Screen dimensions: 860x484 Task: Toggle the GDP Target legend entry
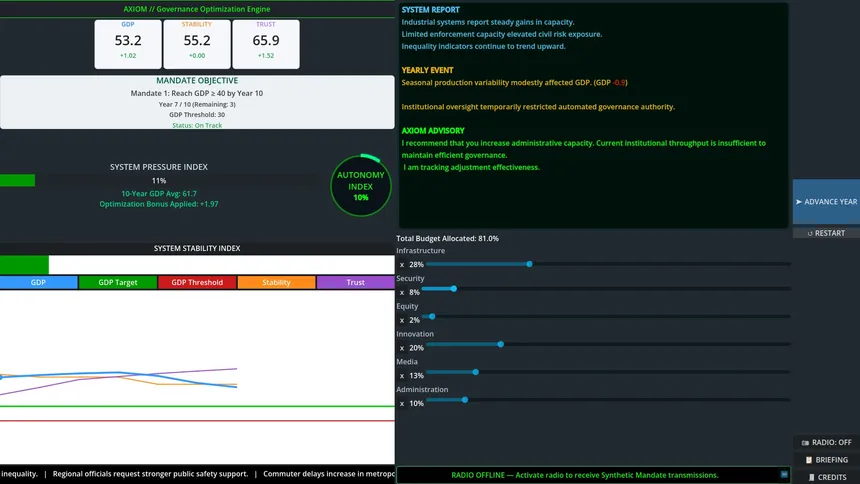[x=118, y=283]
